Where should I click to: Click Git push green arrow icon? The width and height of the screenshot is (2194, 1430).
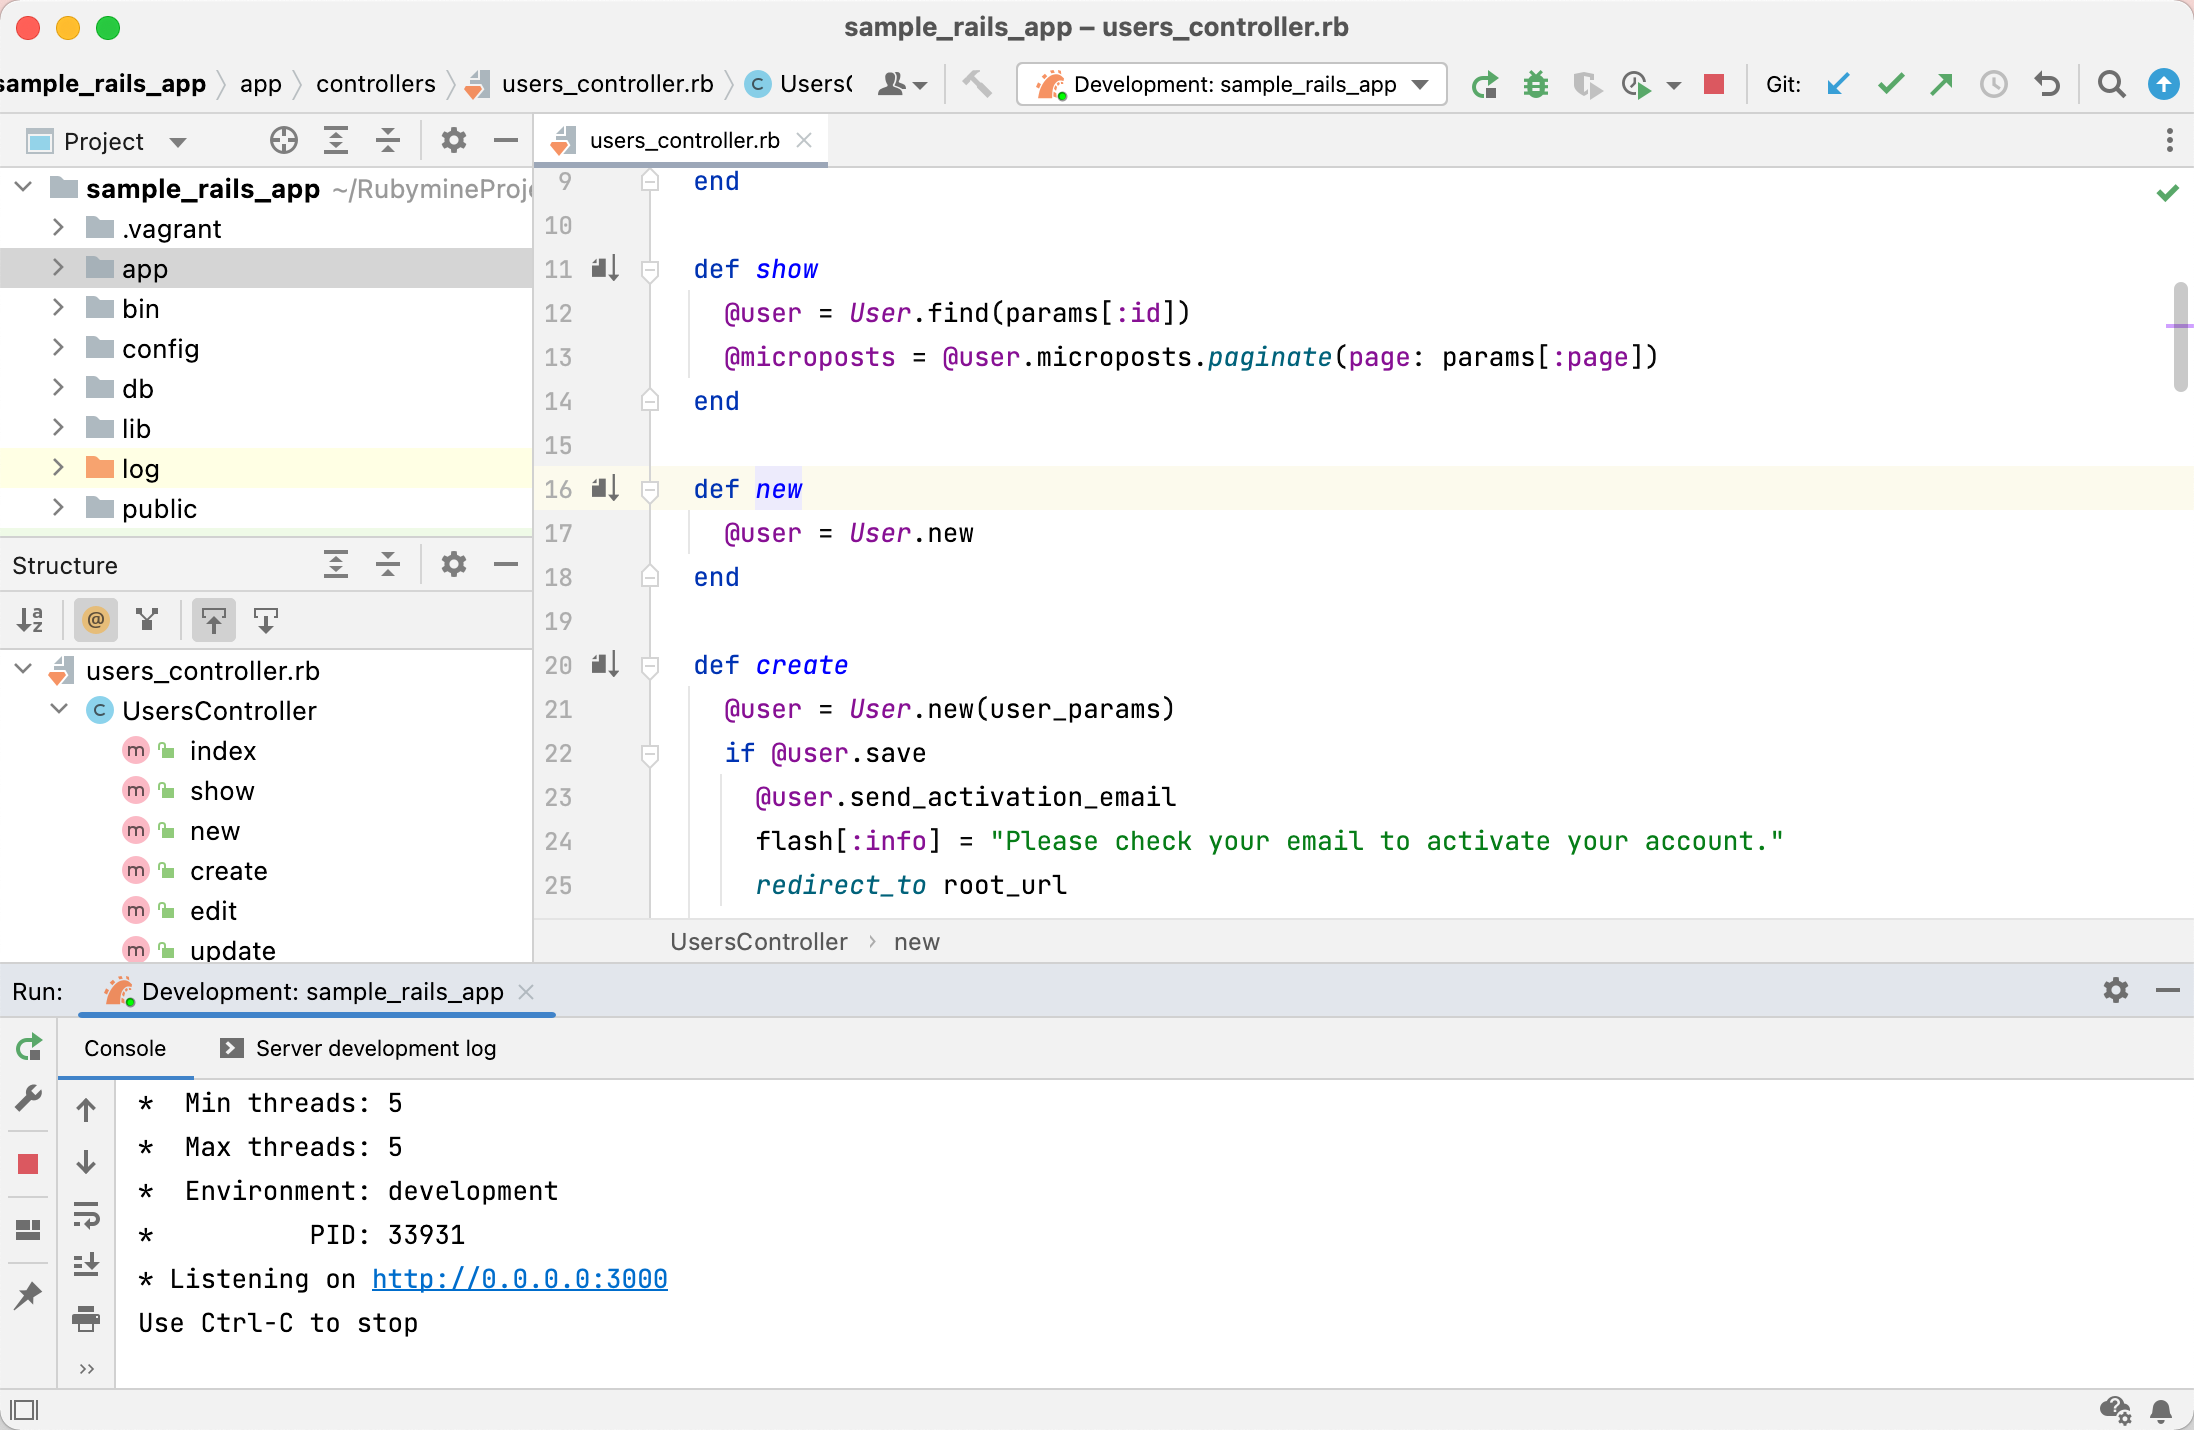click(1941, 85)
